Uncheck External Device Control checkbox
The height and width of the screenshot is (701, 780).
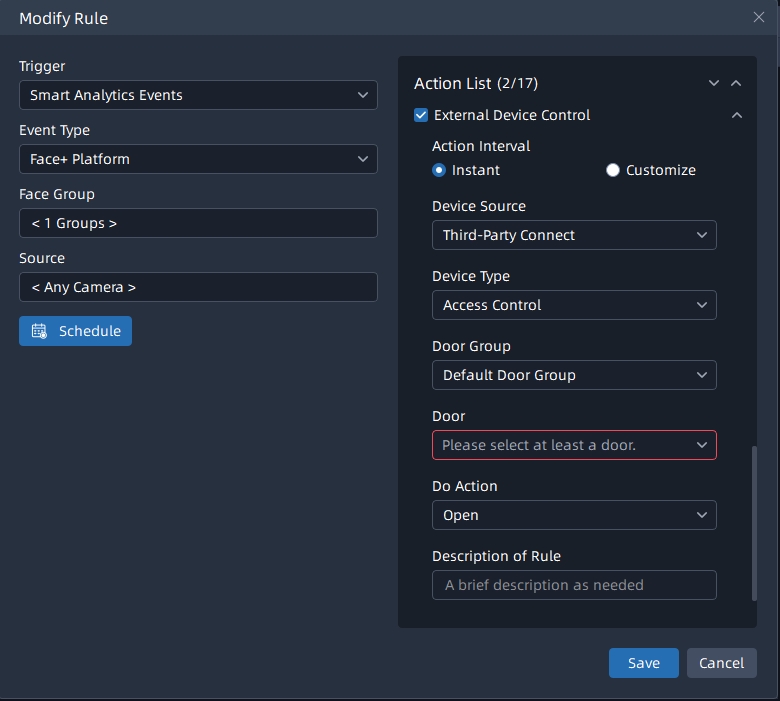(x=421, y=116)
